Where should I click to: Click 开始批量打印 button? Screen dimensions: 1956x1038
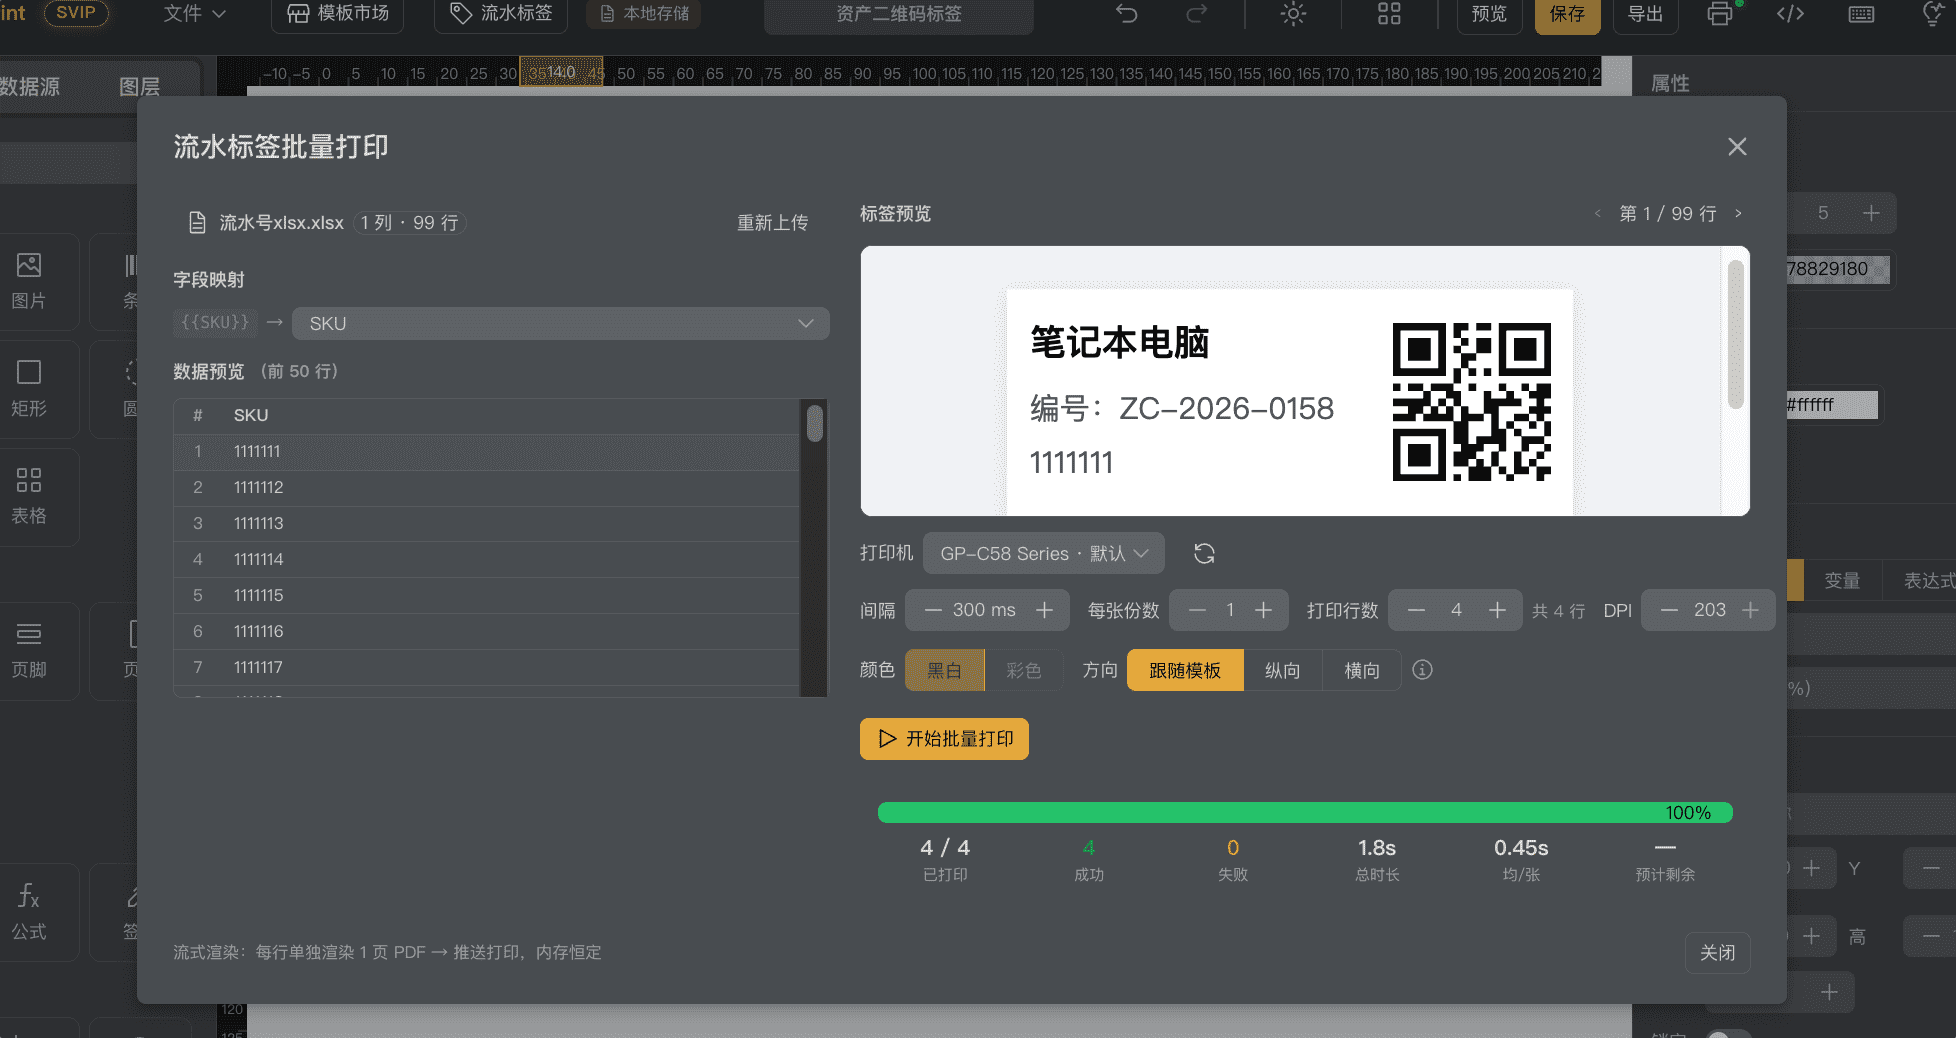pos(944,739)
